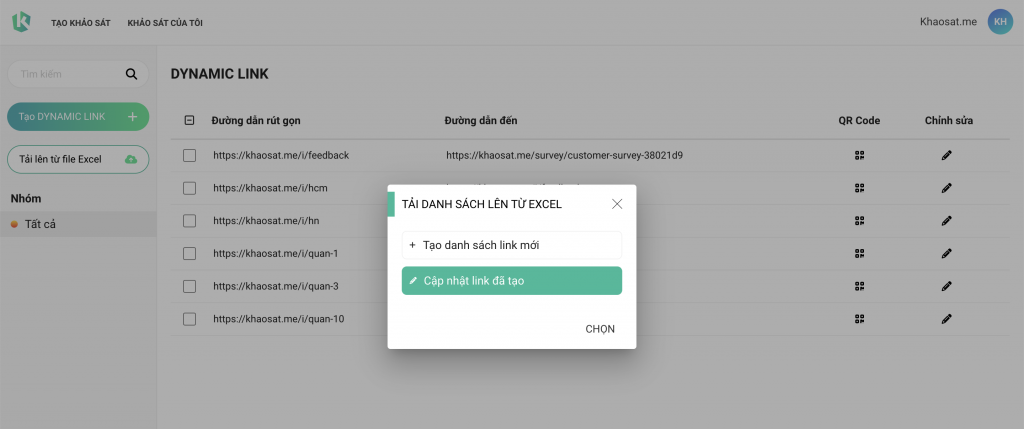Close the Excel upload dialog
1024x429 pixels.
pos(616,204)
